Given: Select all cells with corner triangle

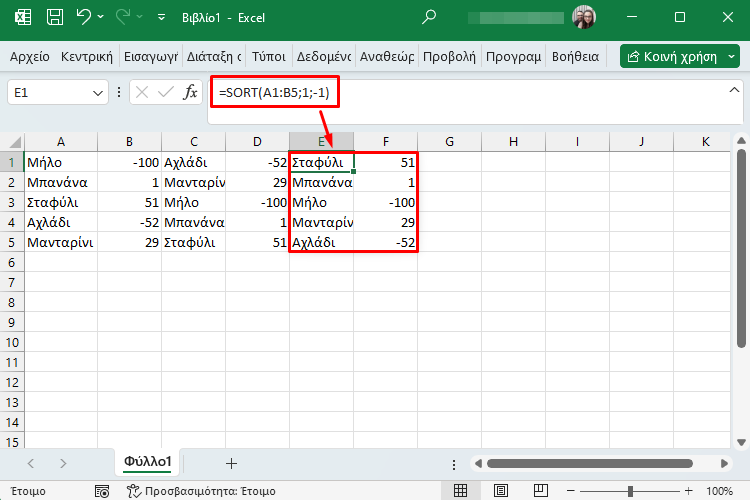Looking at the screenshot, I should 14,142.
